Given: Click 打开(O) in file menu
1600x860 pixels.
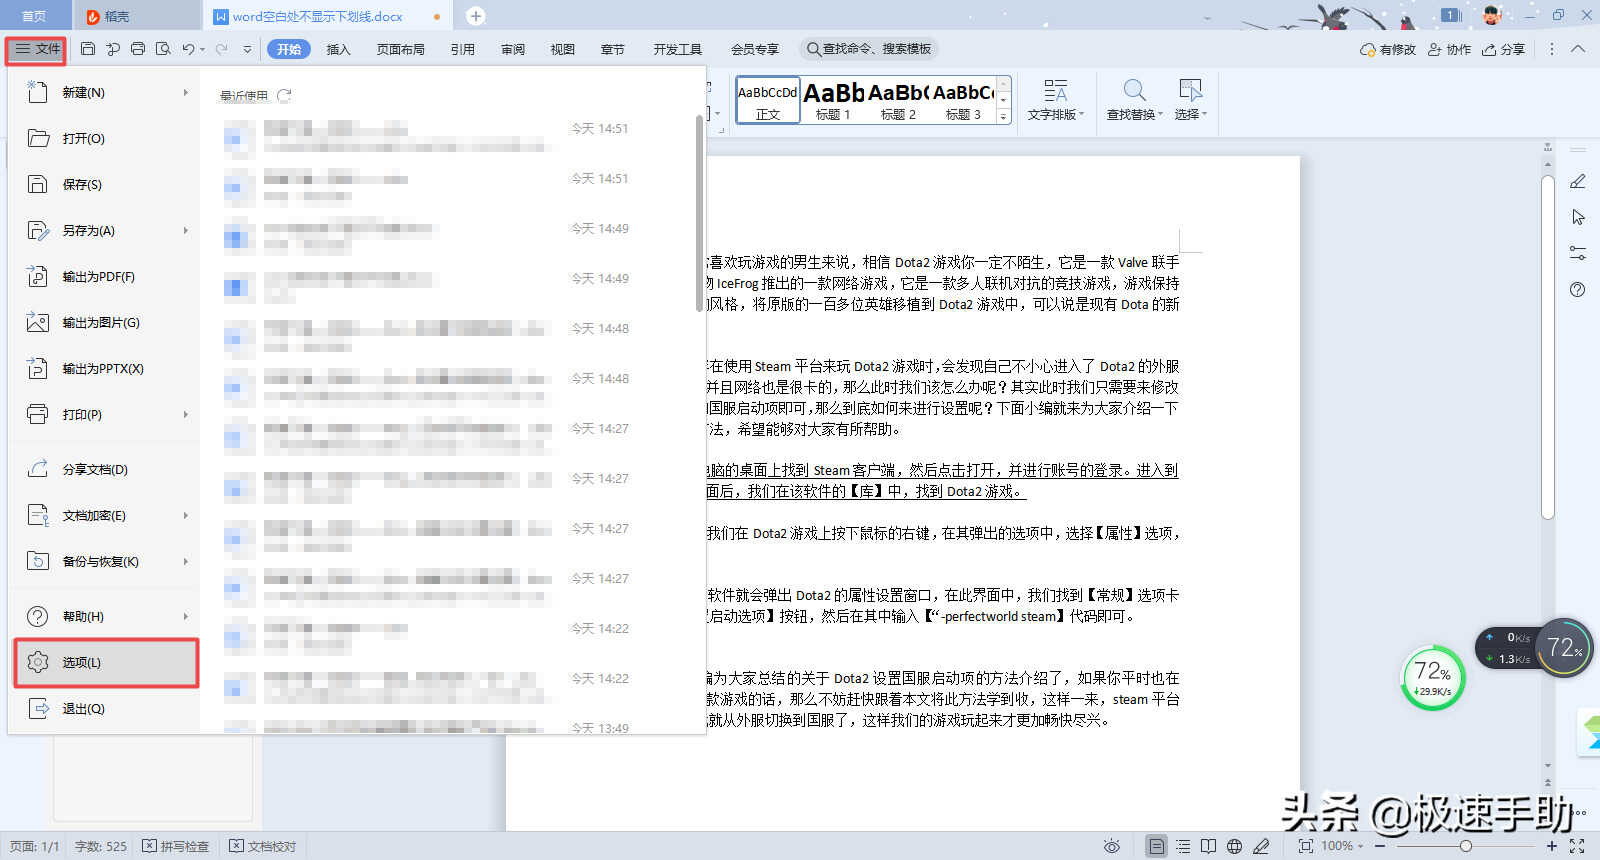Looking at the screenshot, I should click(x=106, y=138).
